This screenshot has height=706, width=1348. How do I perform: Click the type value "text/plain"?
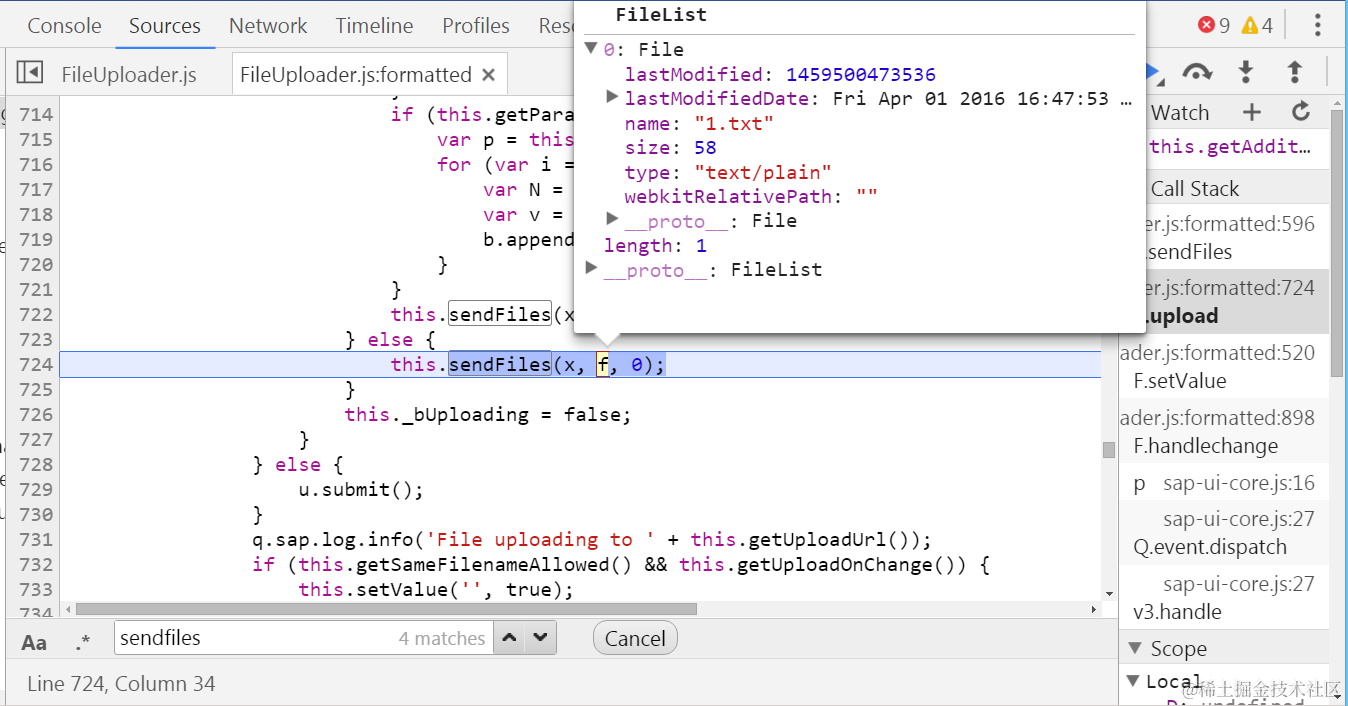coord(763,172)
